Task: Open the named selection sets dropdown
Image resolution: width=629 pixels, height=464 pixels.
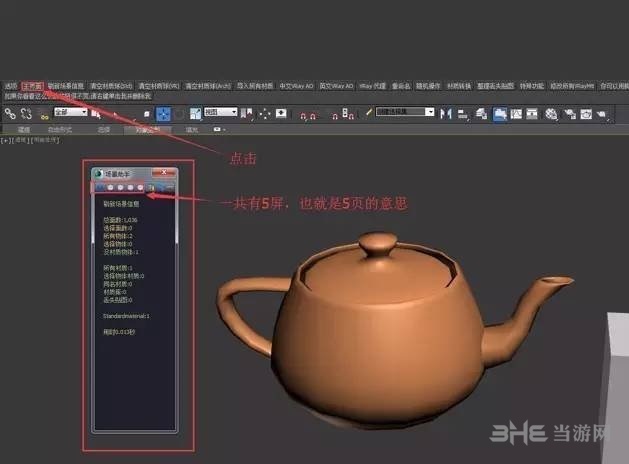Action: [405, 111]
